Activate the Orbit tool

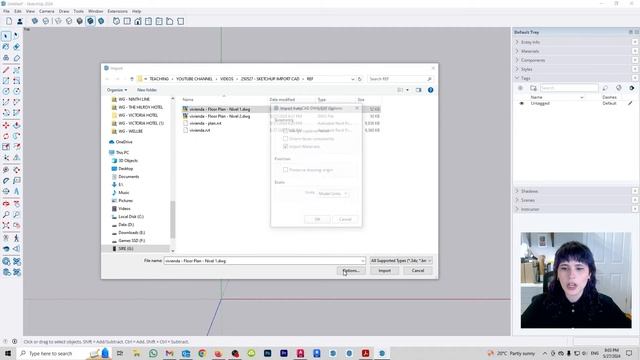pyautogui.click(x=6, y=204)
